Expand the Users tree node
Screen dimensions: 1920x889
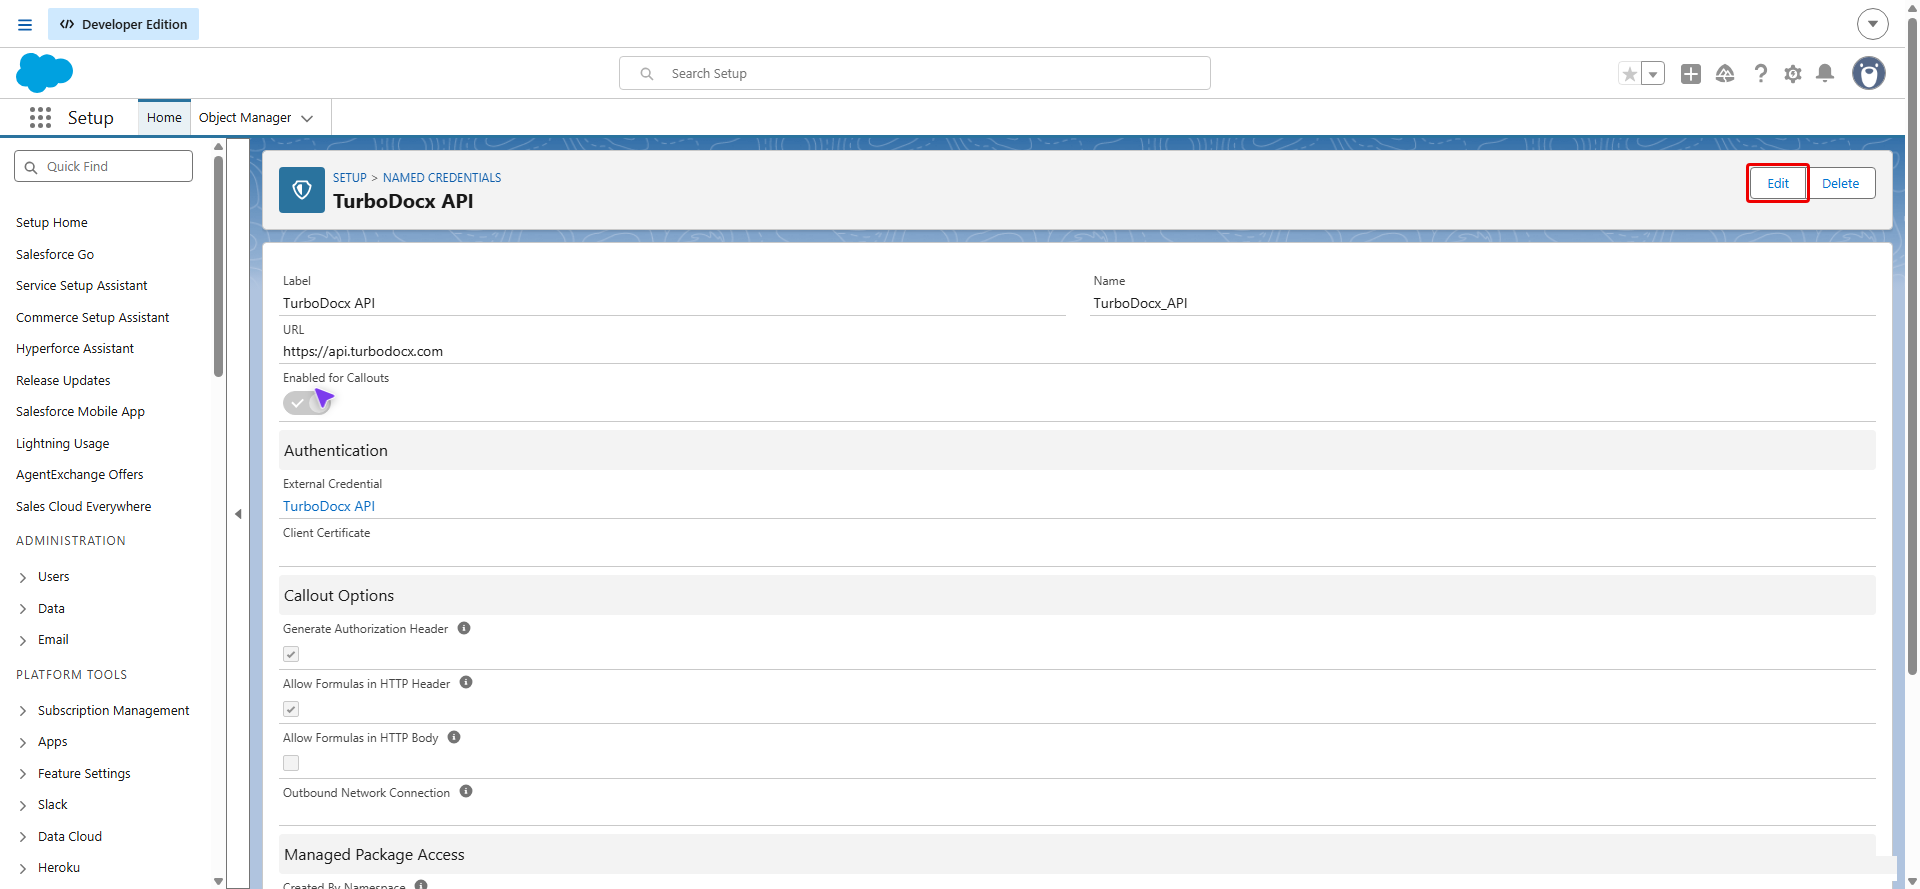point(23,578)
